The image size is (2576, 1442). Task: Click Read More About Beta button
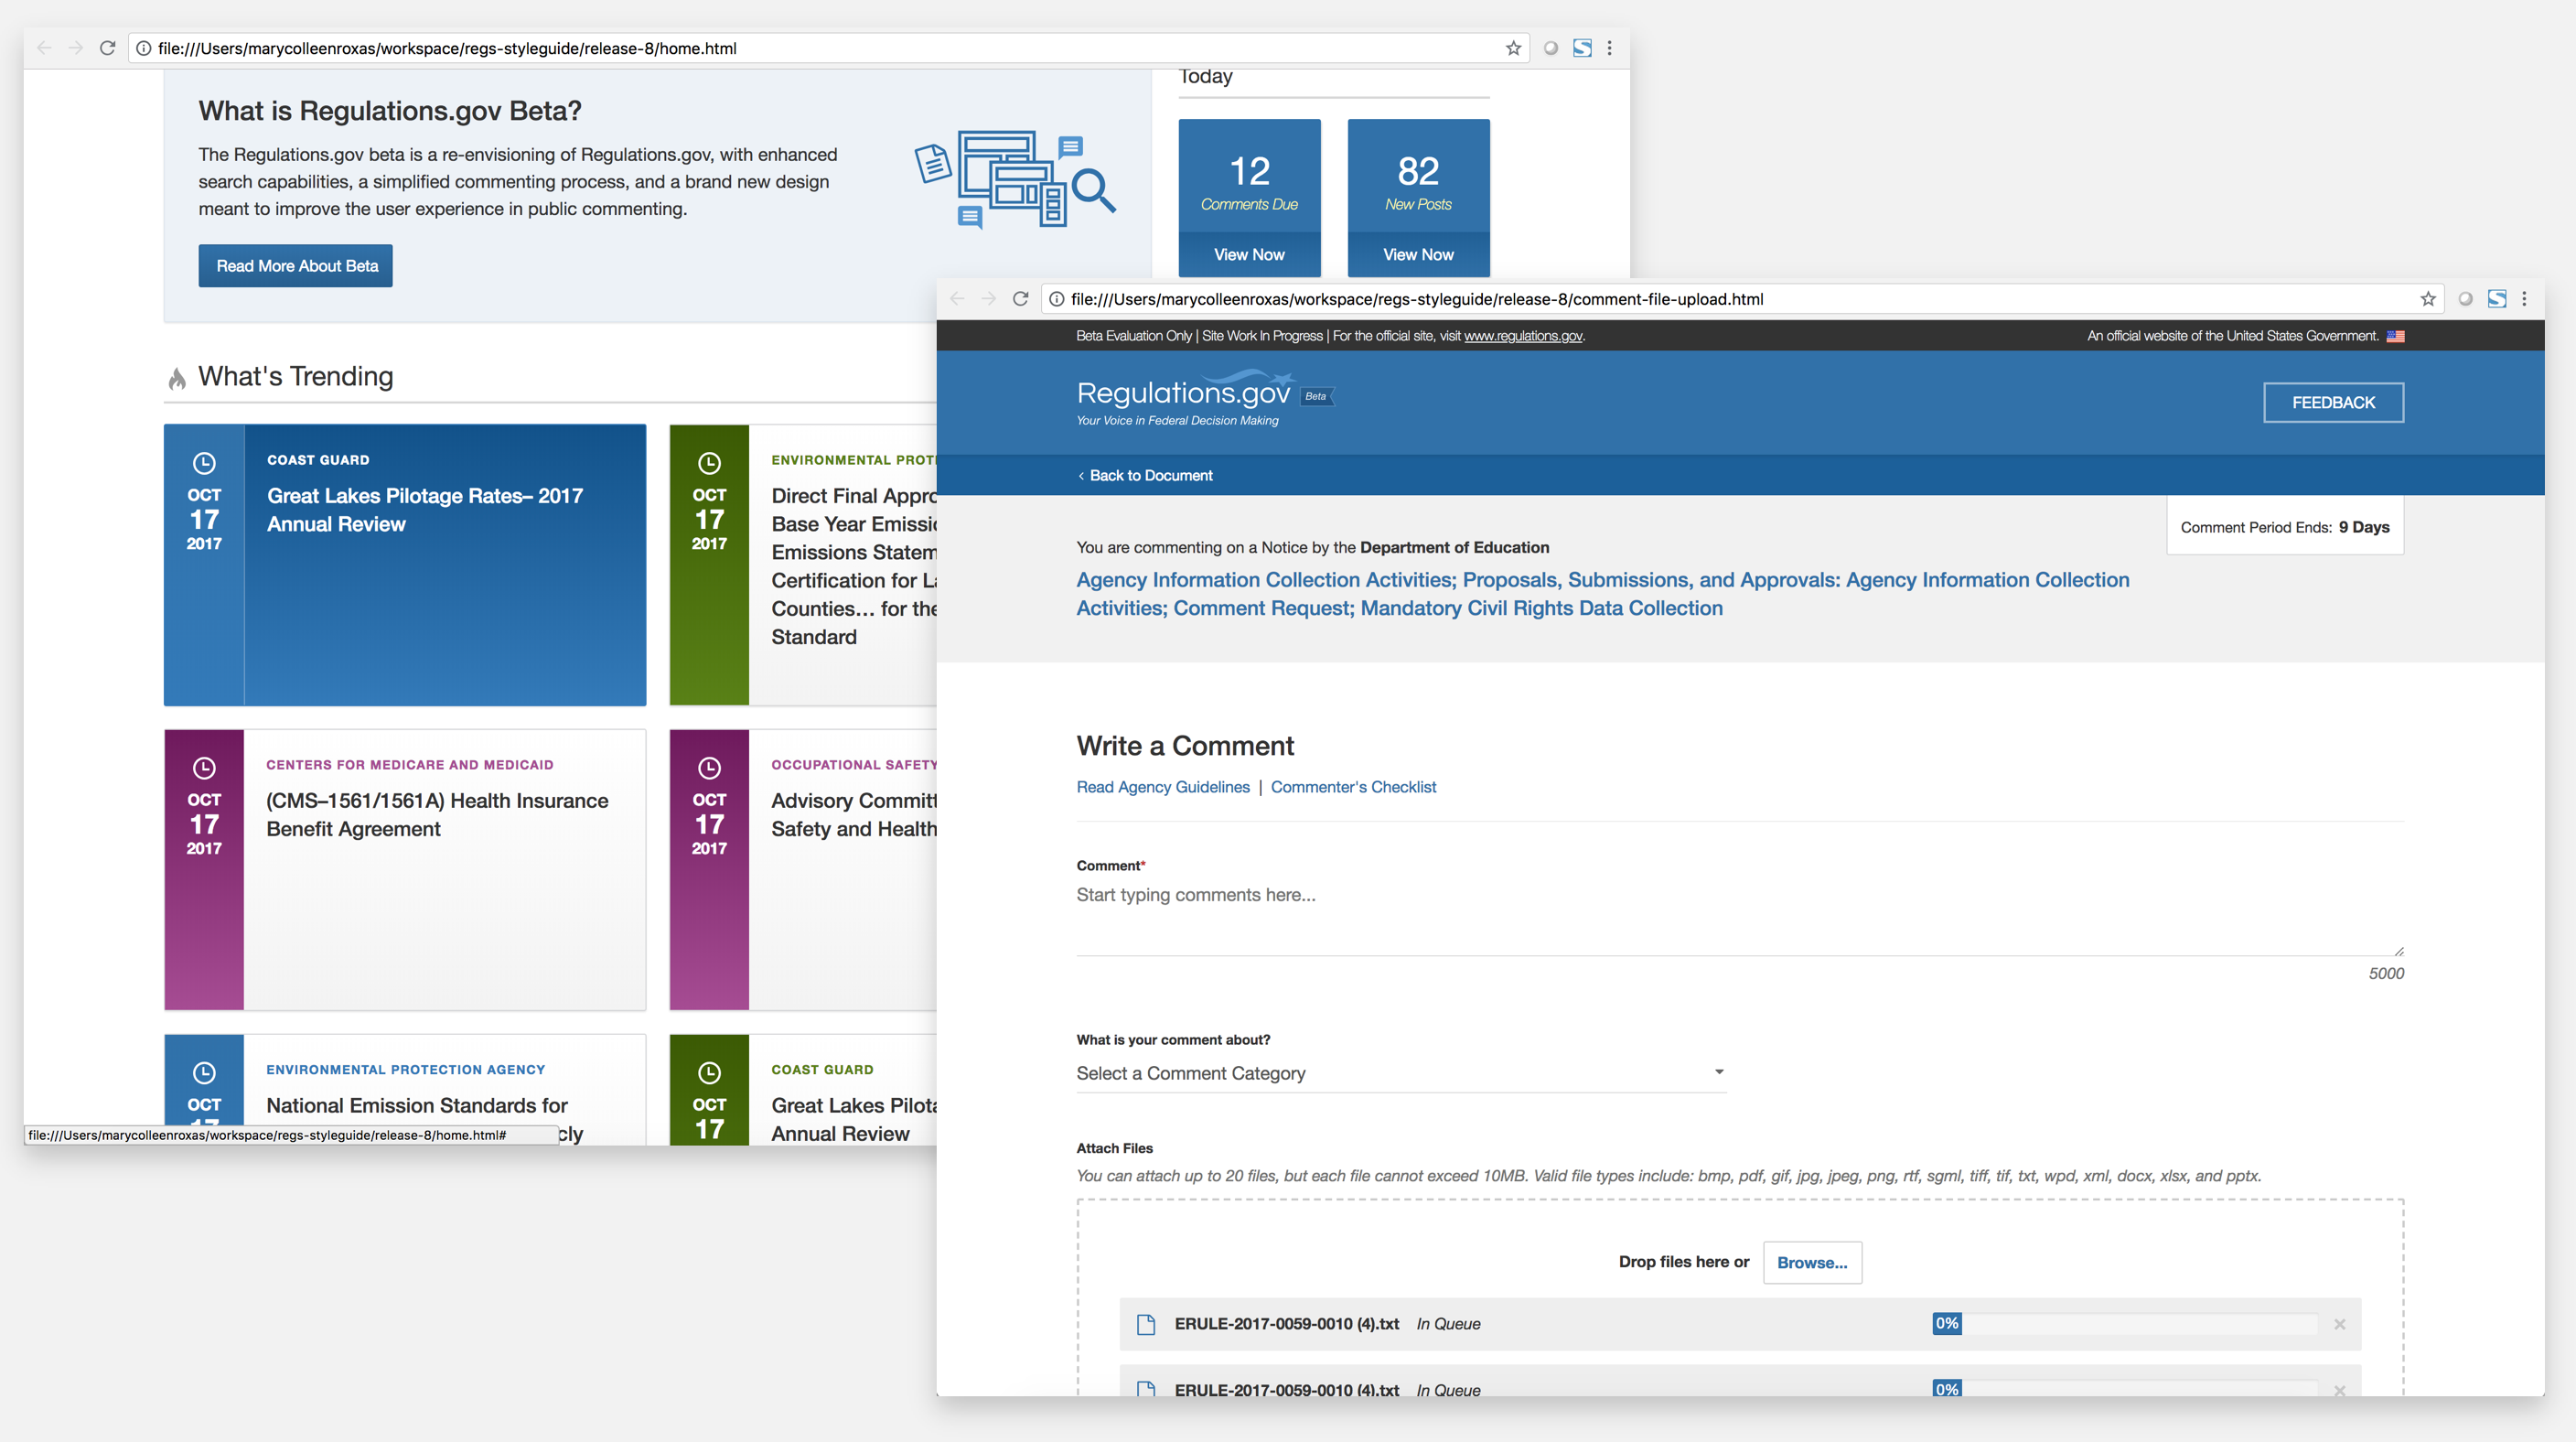point(296,266)
